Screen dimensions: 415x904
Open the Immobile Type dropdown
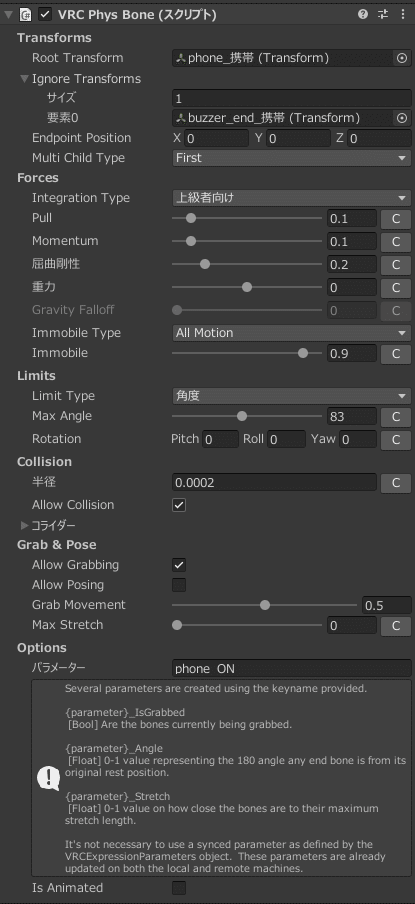pos(292,333)
